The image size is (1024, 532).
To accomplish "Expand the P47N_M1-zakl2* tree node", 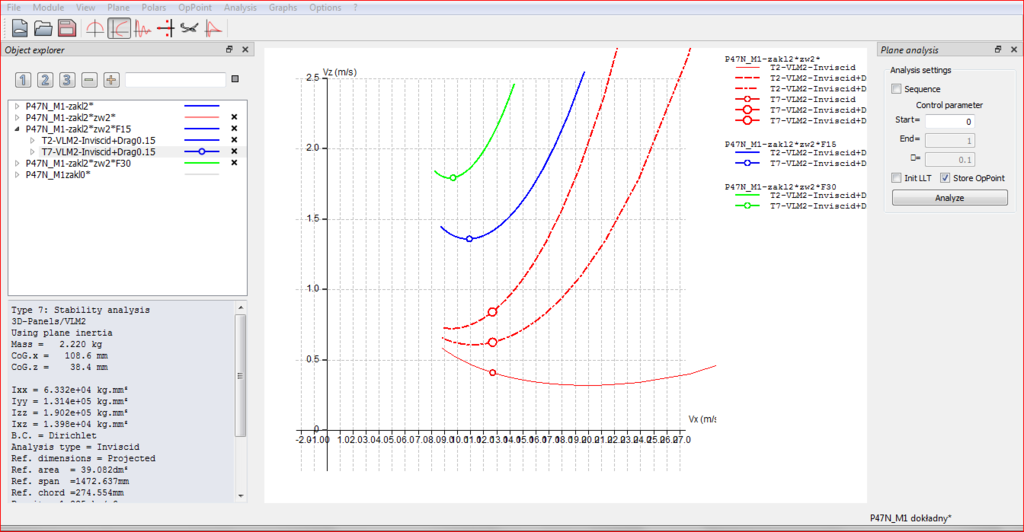I will click(17, 104).
